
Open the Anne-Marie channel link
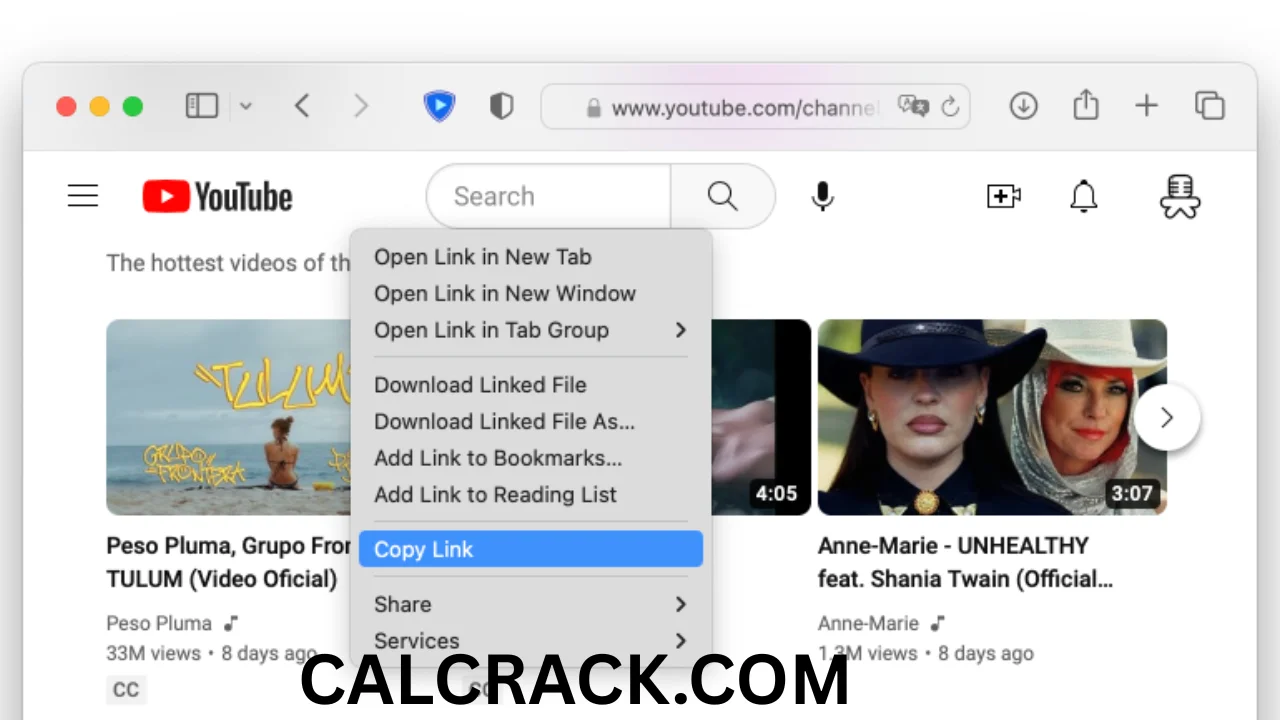(x=868, y=623)
